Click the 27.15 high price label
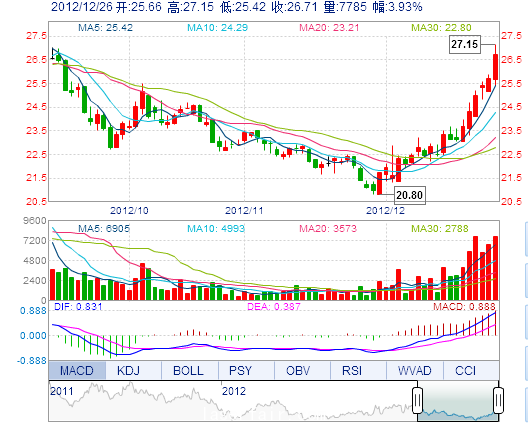 [465, 44]
